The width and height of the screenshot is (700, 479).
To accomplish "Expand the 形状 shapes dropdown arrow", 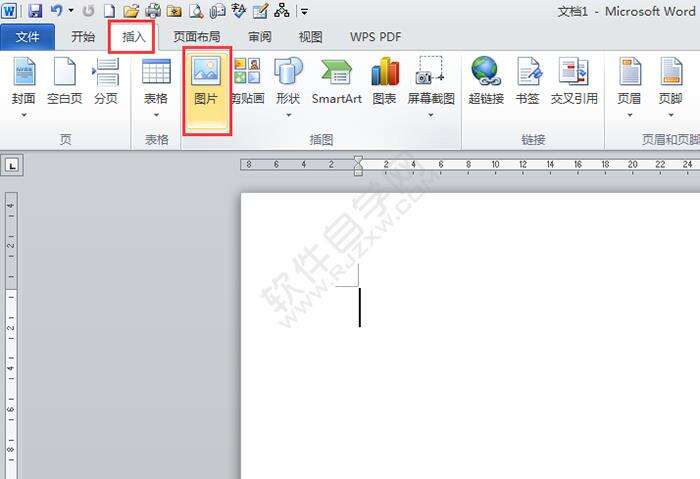I will coord(289,115).
